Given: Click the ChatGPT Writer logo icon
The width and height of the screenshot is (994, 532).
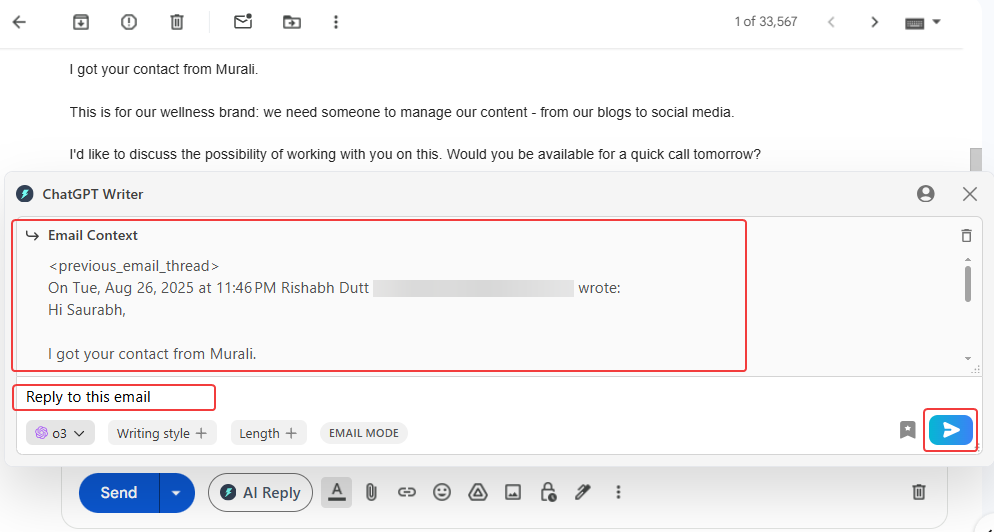Looking at the screenshot, I should coord(25,194).
